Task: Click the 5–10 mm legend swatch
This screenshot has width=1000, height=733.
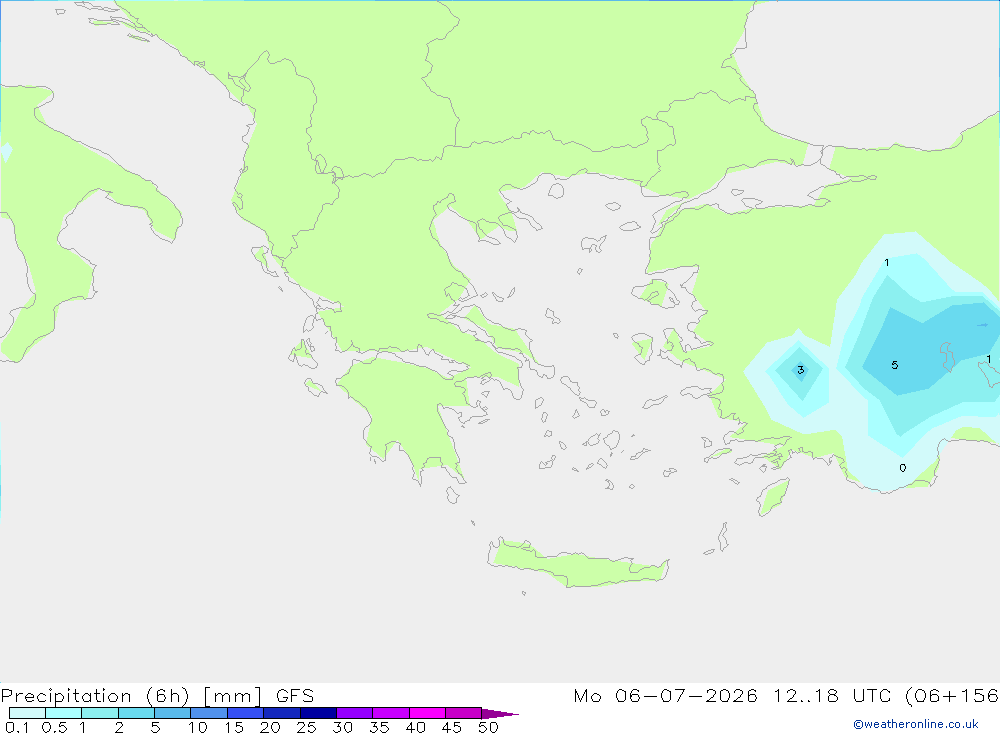Action: point(173,713)
